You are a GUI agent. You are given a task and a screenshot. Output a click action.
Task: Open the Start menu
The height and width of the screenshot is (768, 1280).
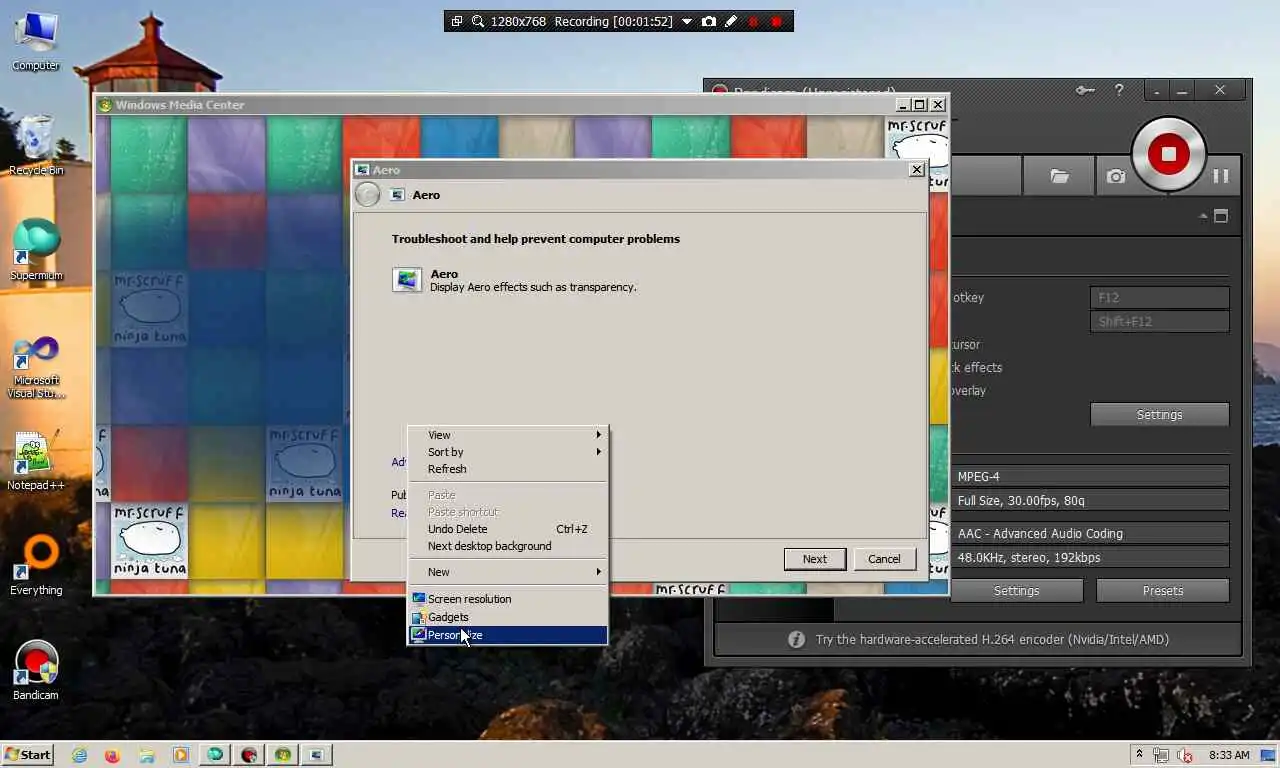[x=28, y=755]
